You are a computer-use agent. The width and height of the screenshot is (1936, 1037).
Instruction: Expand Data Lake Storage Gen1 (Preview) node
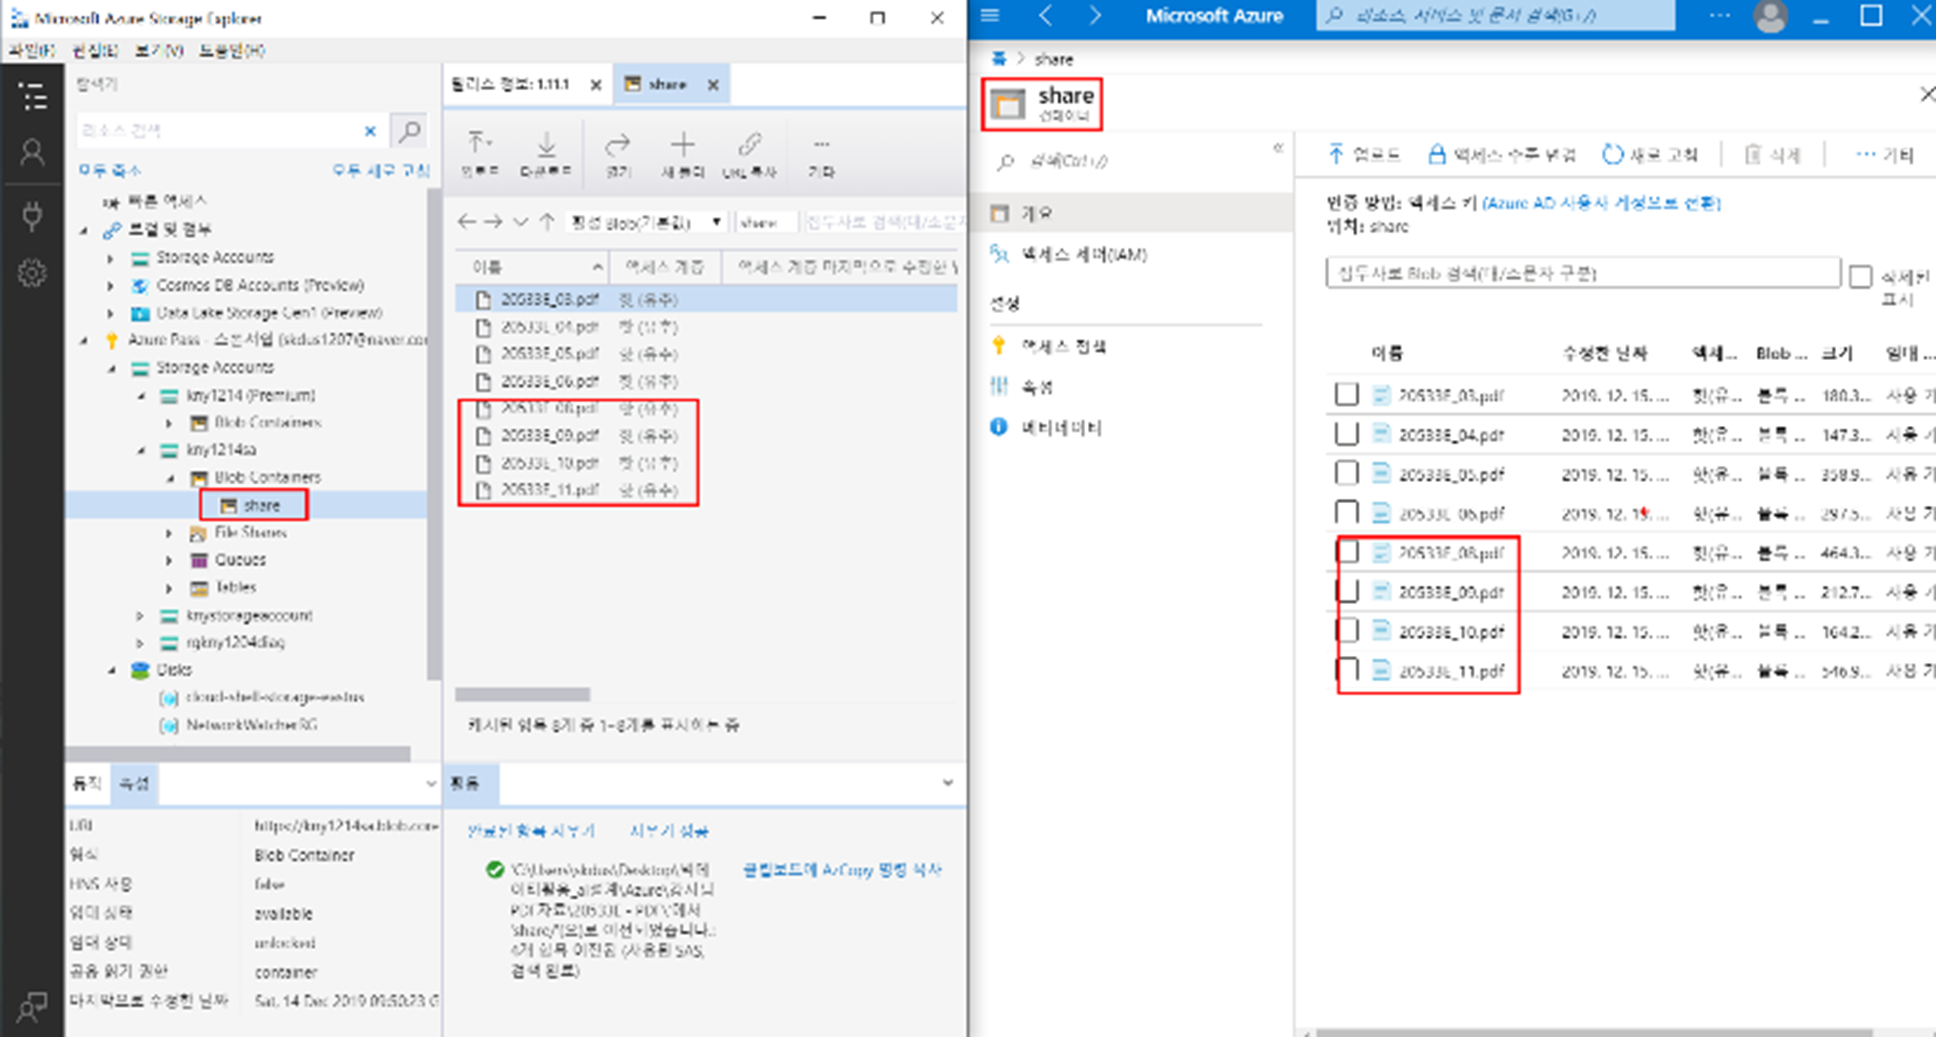(111, 313)
